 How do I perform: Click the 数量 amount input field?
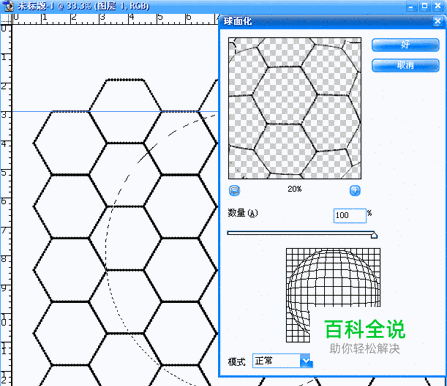350,216
